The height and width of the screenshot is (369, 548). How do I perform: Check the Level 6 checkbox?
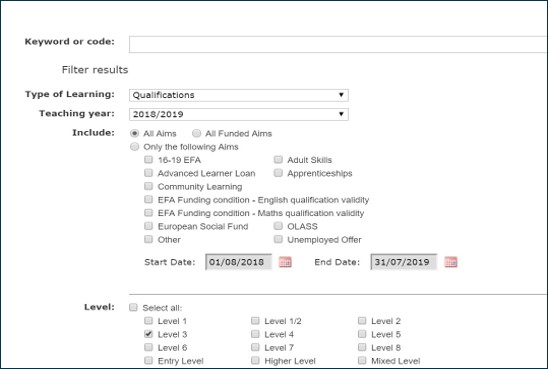(x=149, y=347)
